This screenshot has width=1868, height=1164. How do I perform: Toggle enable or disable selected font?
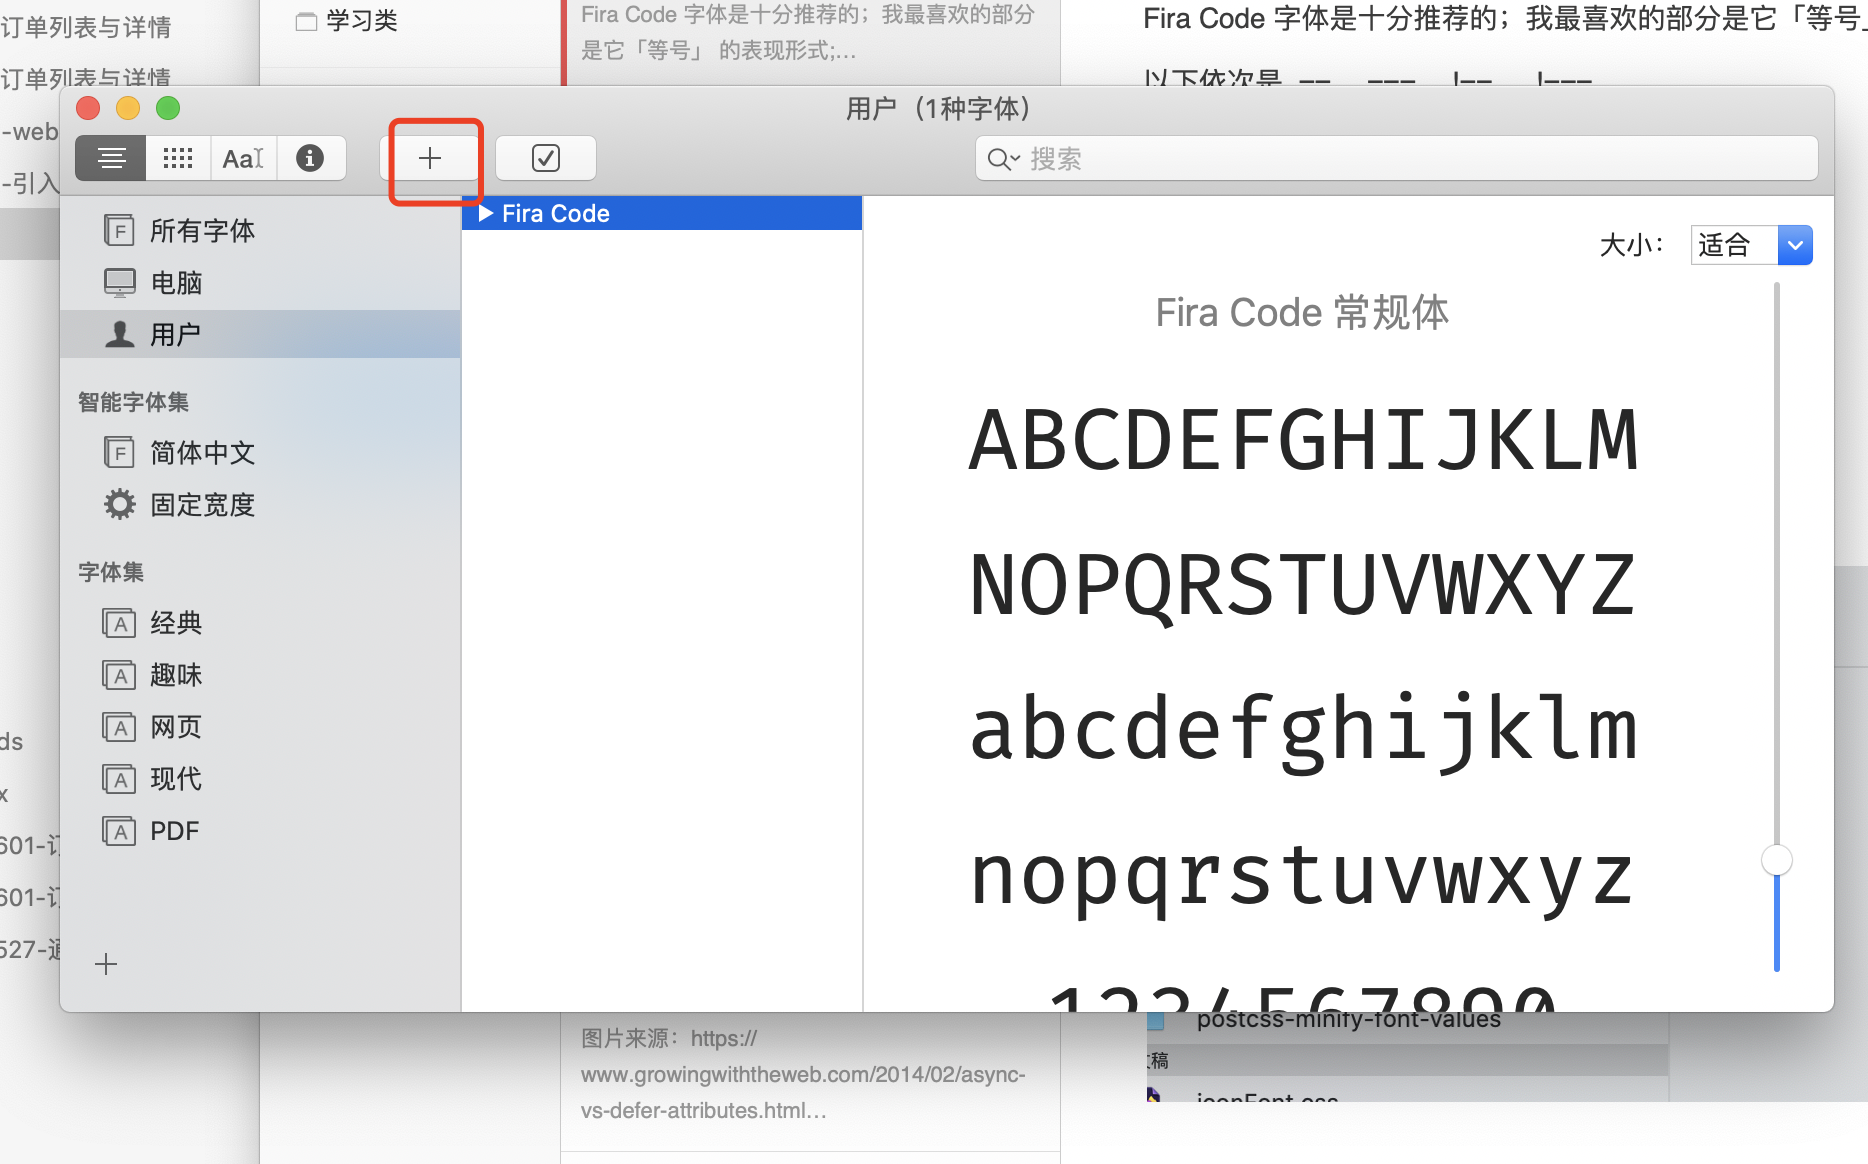(x=546, y=158)
